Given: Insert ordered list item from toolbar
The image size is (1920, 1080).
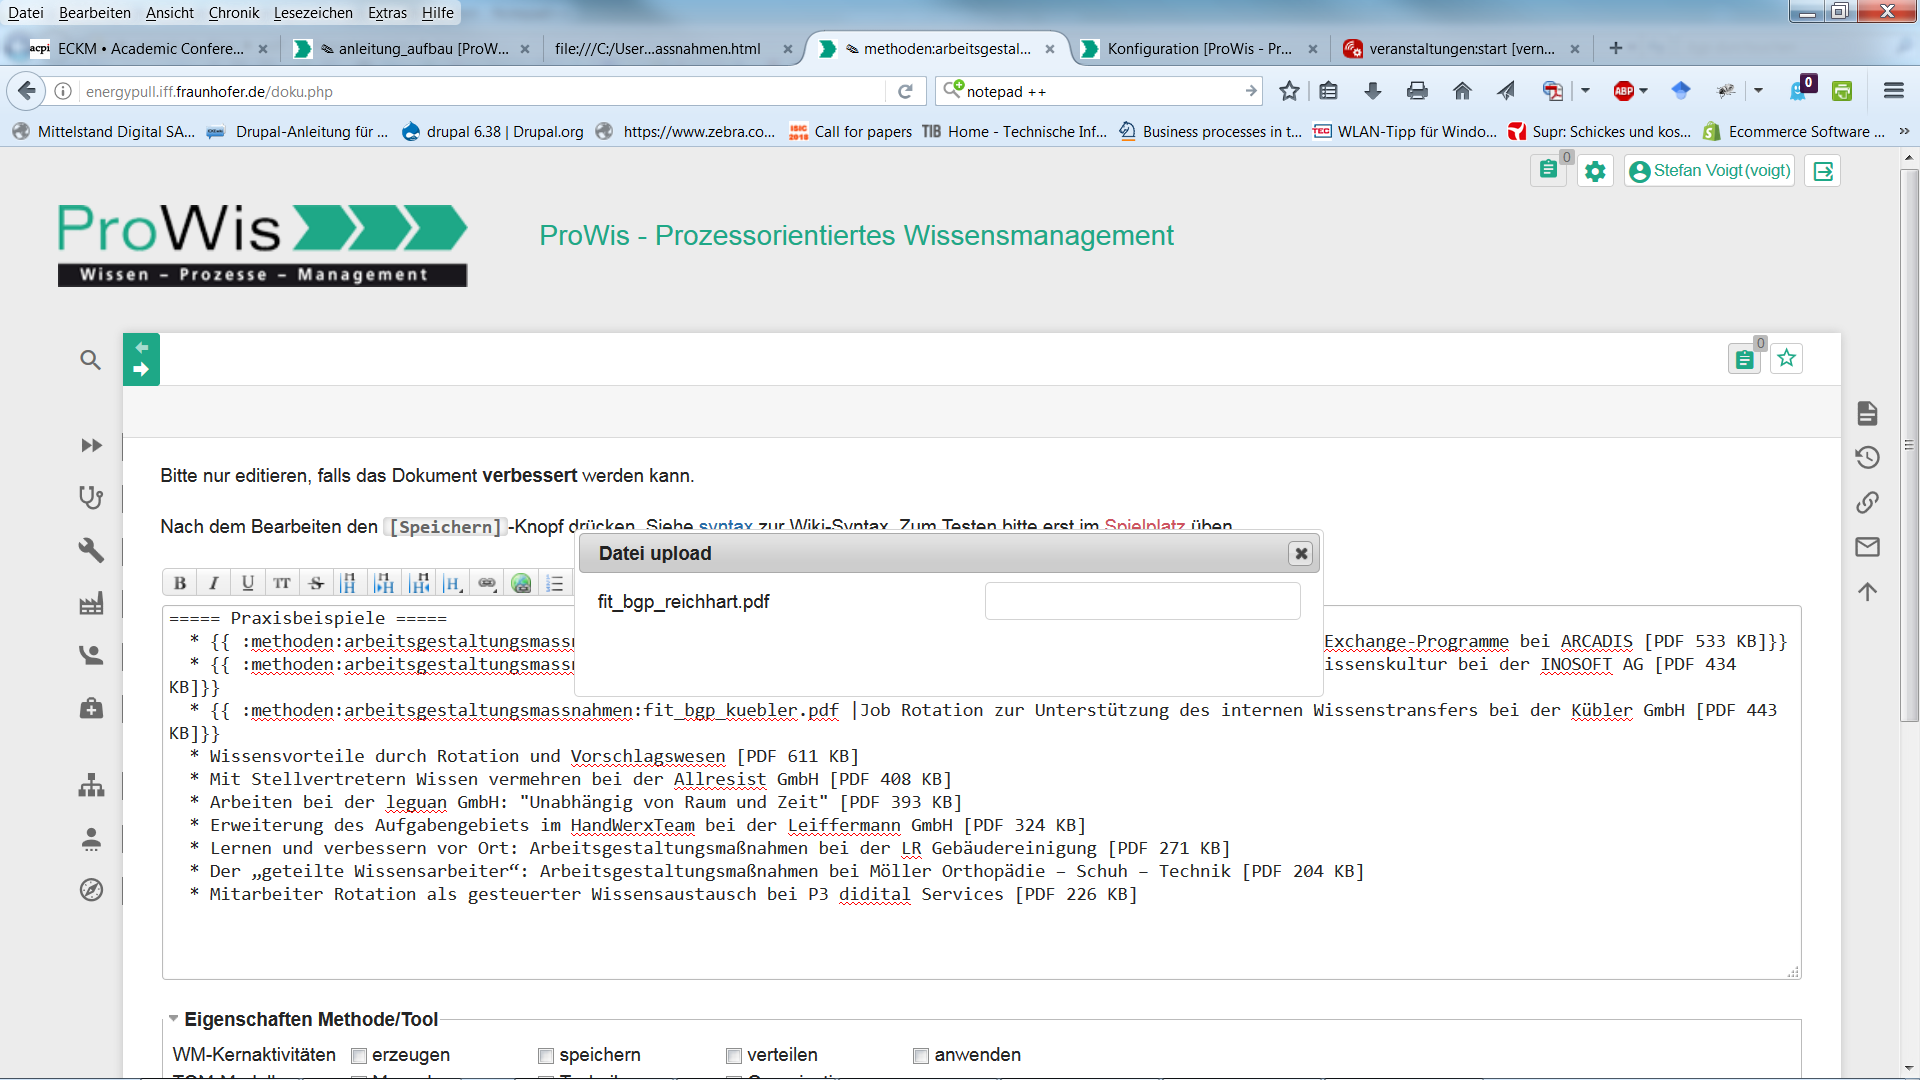Looking at the screenshot, I should (x=555, y=583).
